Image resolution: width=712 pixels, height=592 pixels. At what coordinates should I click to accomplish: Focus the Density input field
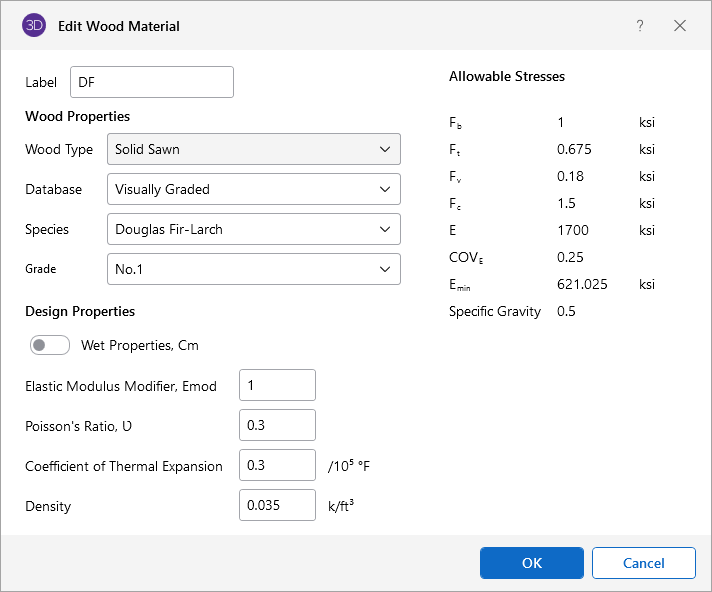pyautogui.click(x=277, y=505)
